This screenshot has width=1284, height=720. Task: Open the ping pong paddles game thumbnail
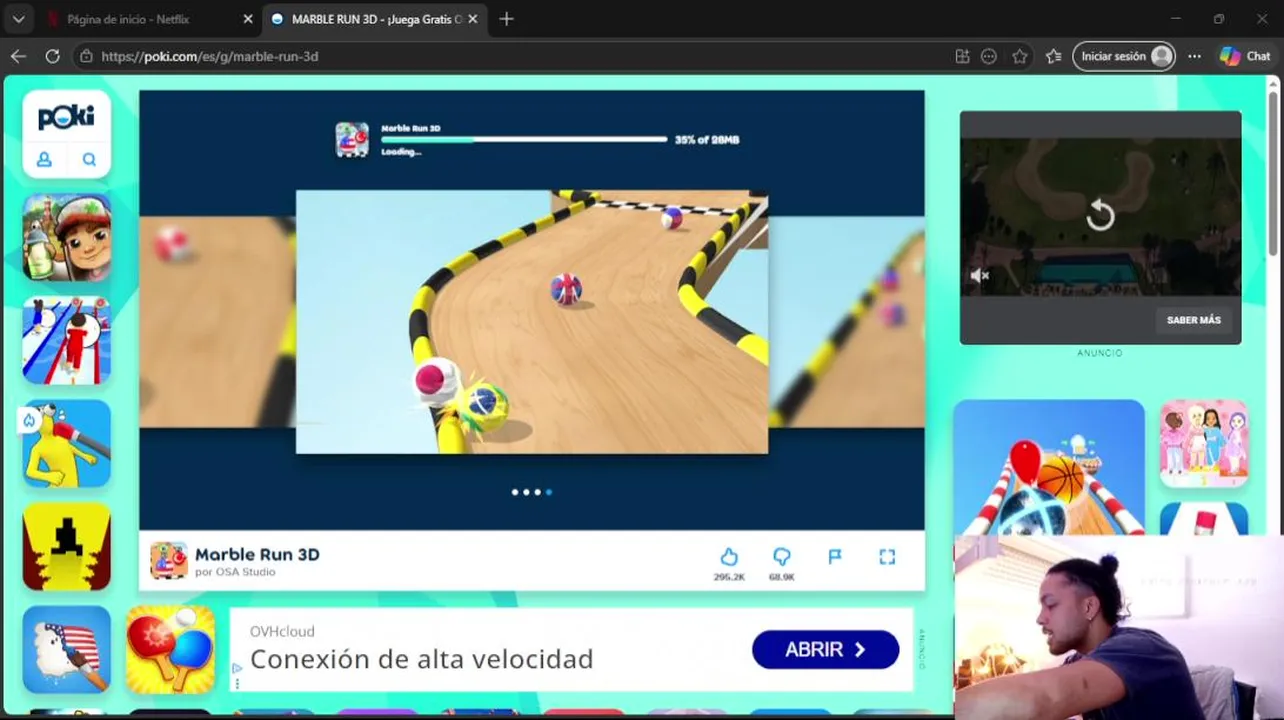tap(171, 649)
